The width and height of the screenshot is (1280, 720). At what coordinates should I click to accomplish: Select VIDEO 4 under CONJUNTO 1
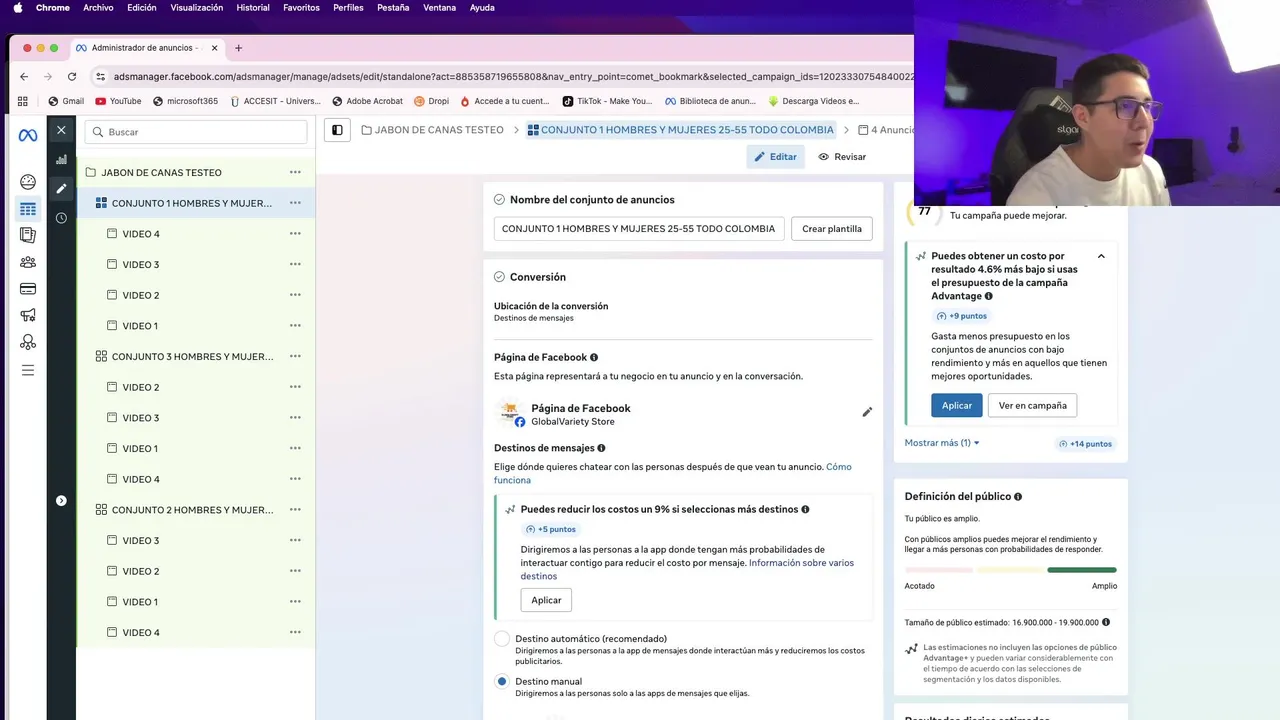141,234
